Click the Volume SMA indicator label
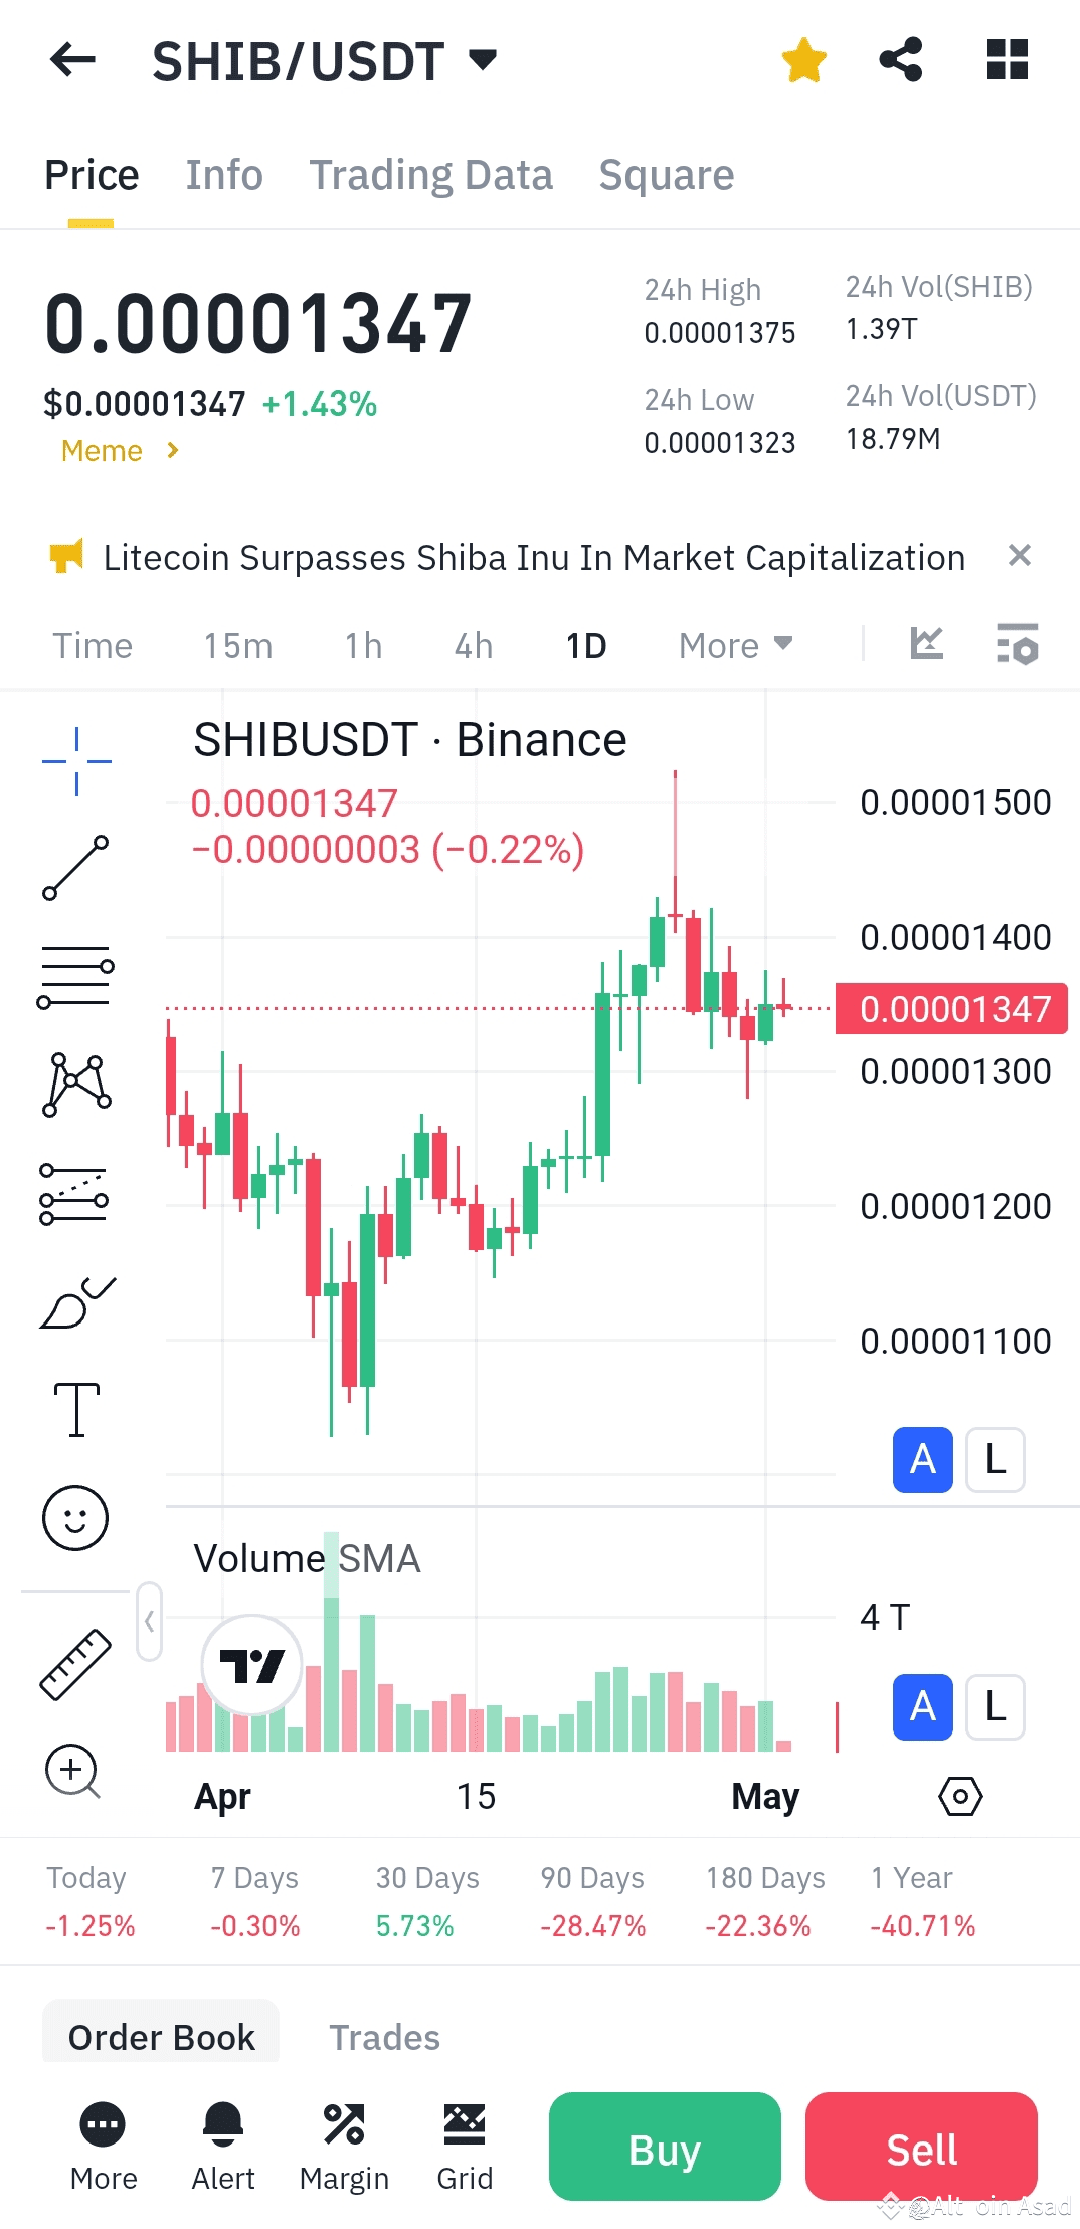1080x2229 pixels. point(306,1558)
